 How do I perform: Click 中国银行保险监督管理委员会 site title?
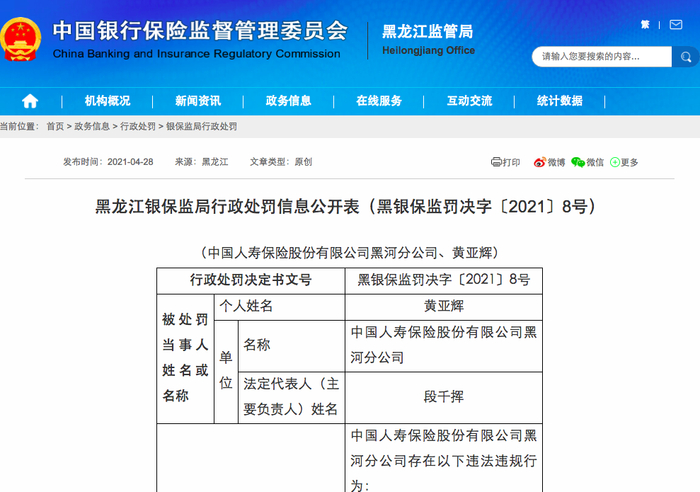click(200, 31)
